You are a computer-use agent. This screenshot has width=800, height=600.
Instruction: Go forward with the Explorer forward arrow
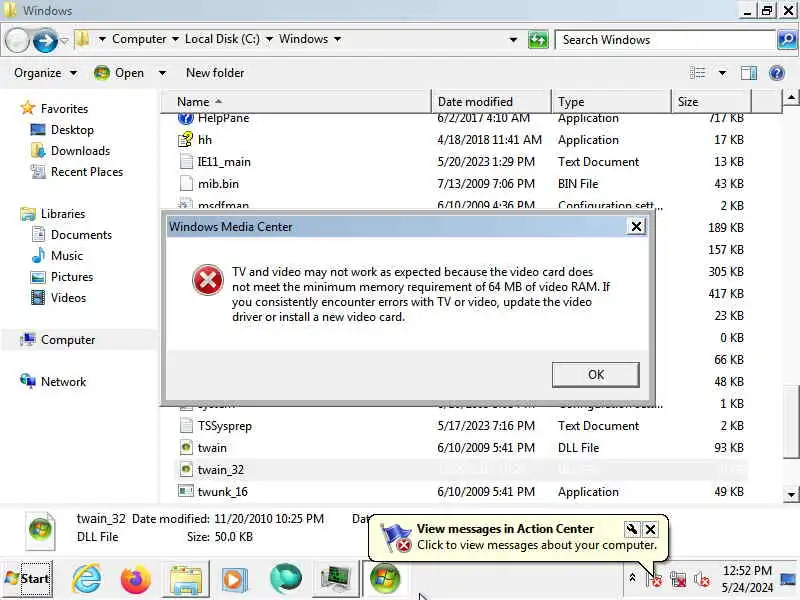[x=45, y=40]
